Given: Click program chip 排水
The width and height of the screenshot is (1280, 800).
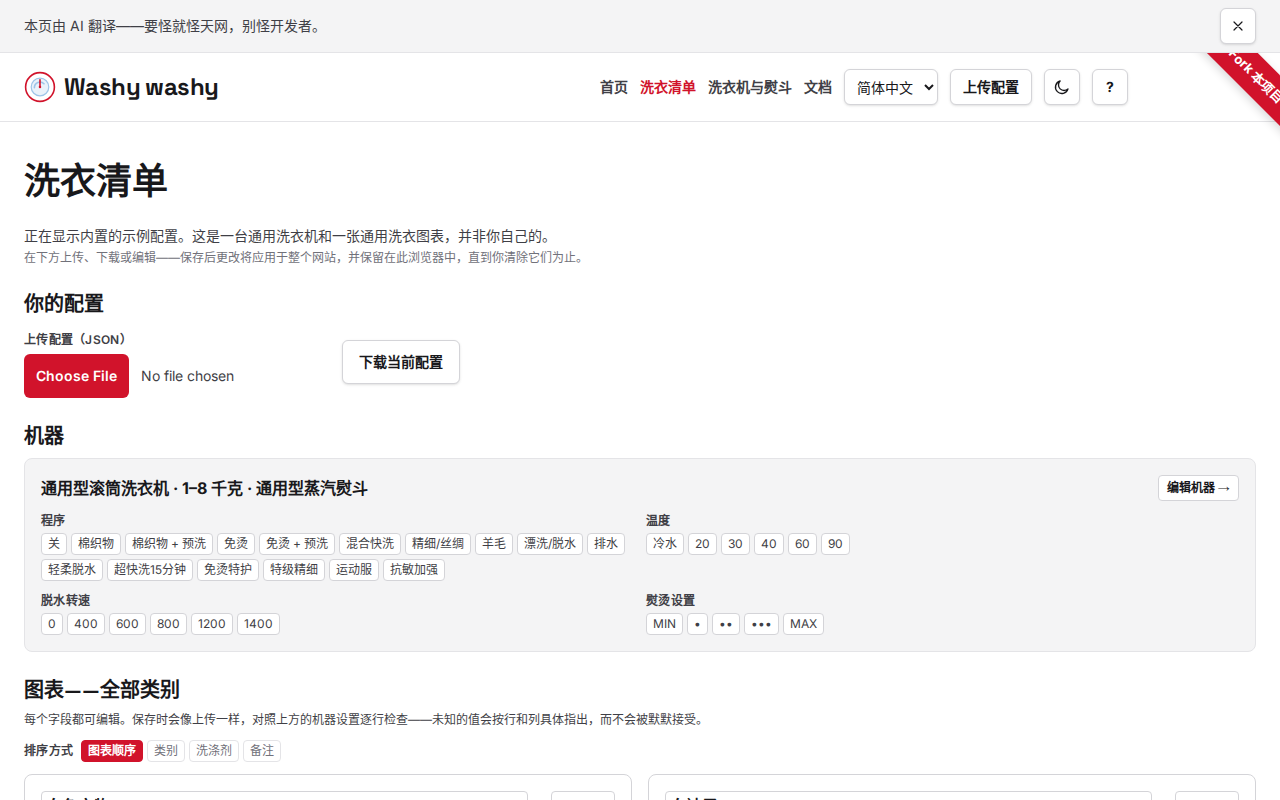Looking at the screenshot, I should (x=606, y=544).
